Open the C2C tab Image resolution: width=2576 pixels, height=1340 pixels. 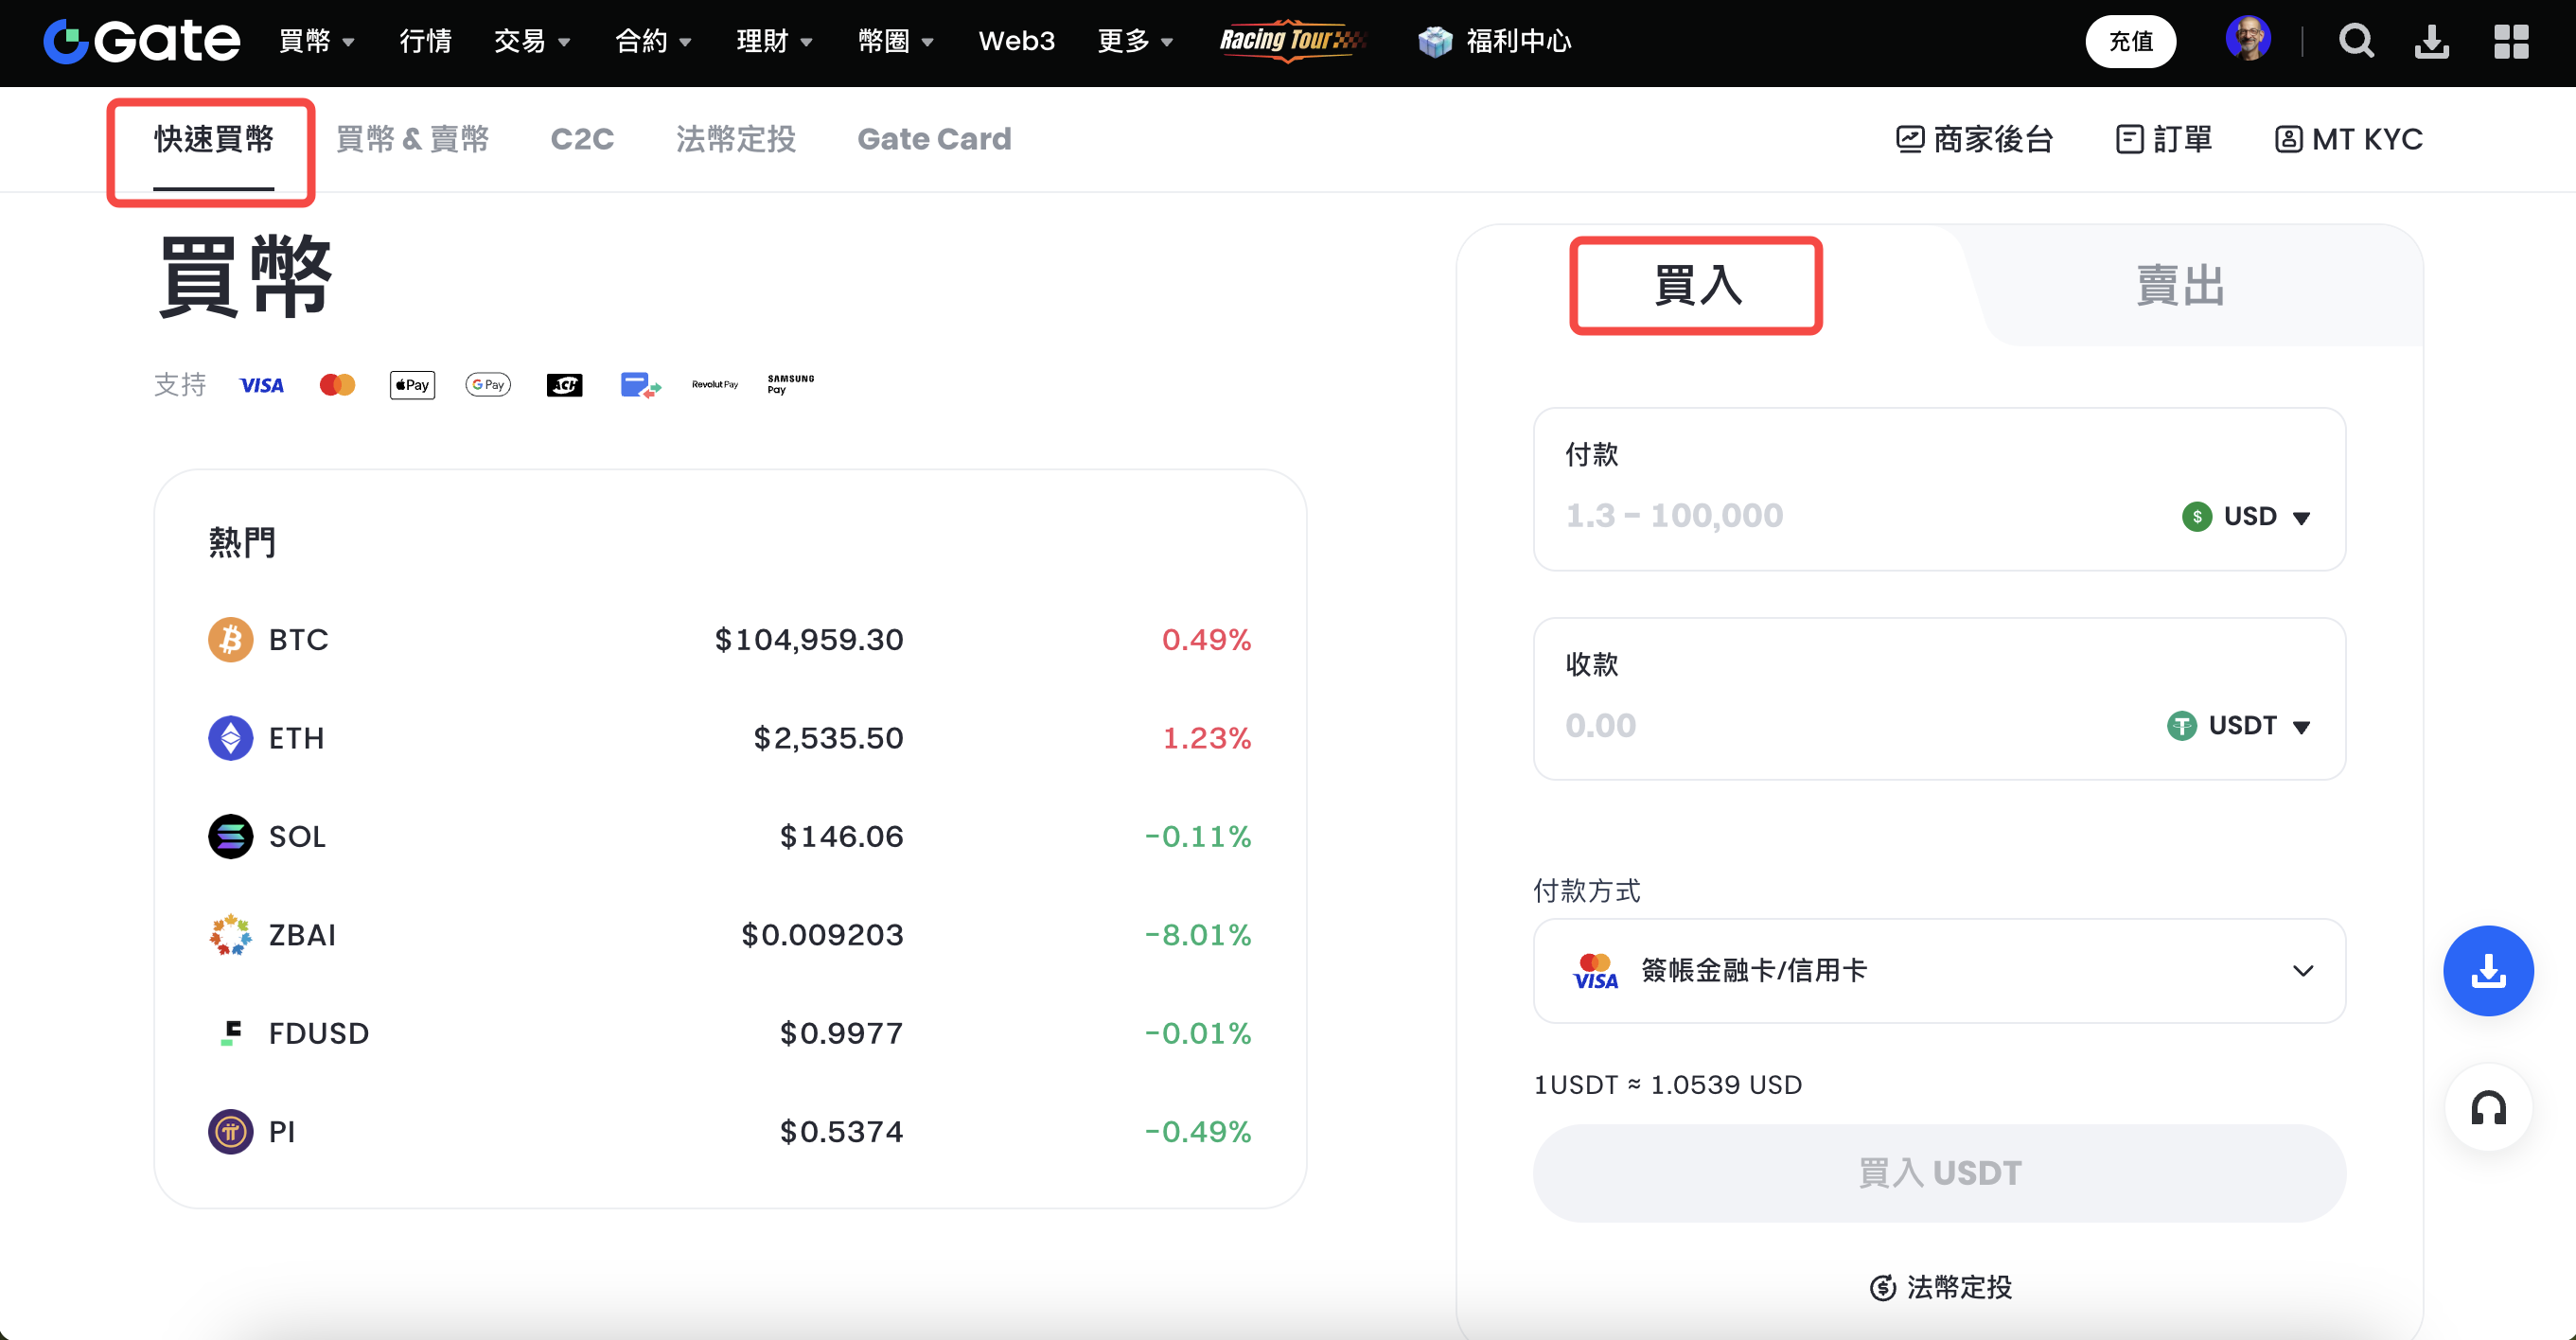pyautogui.click(x=582, y=139)
